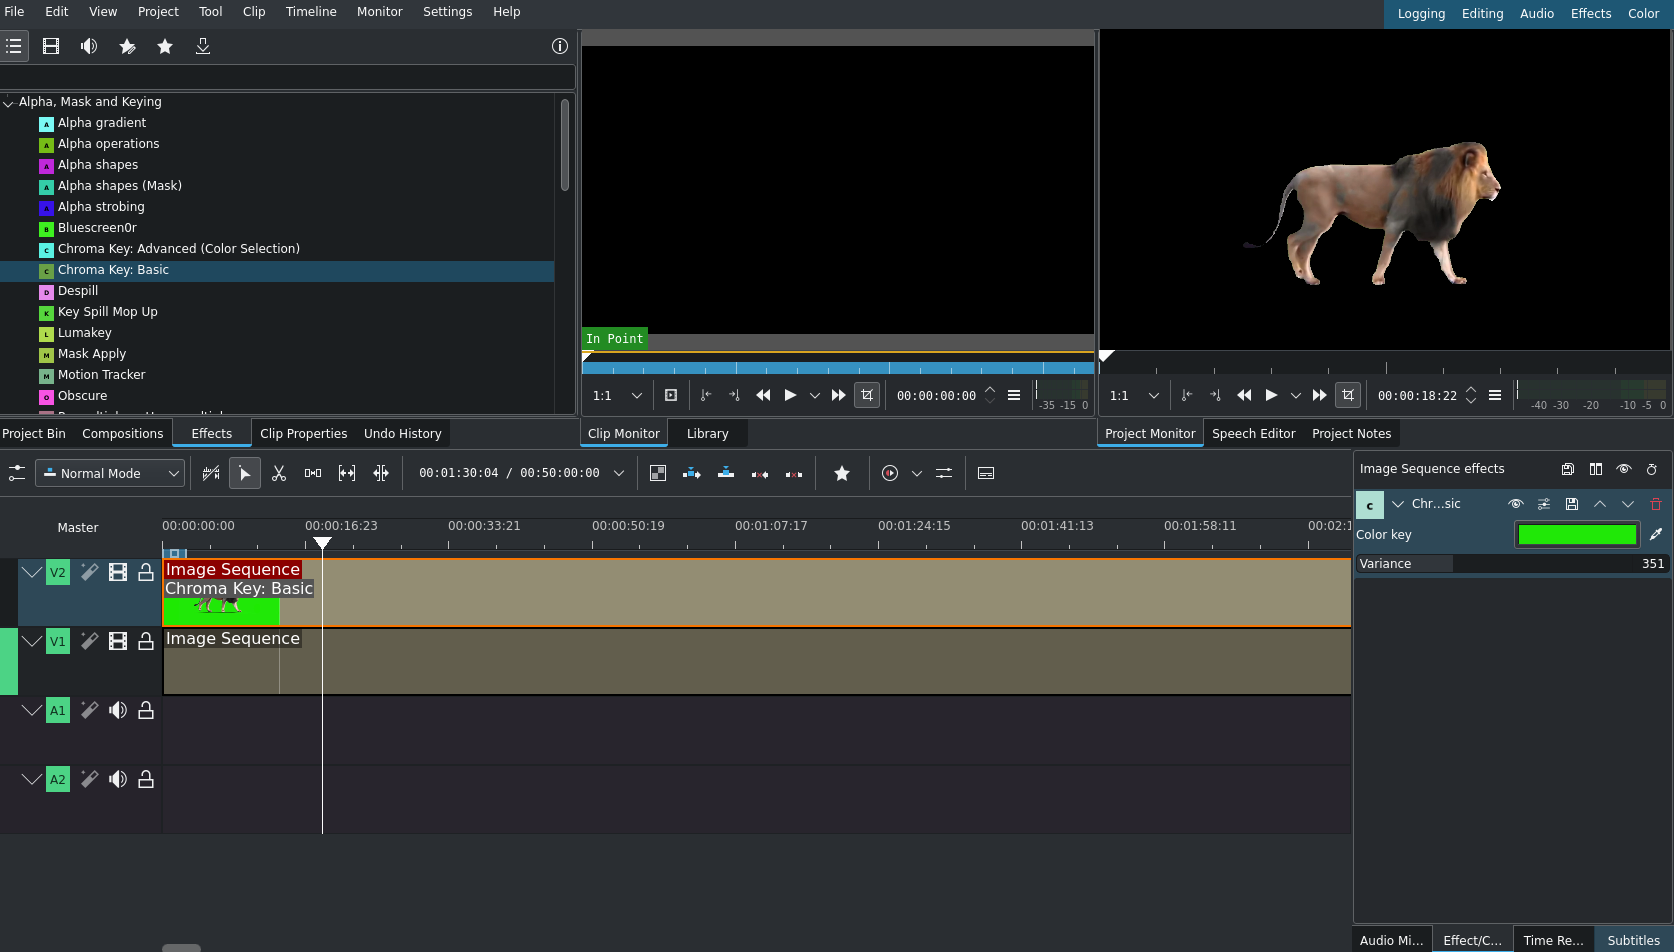Mute audio track A1
The image size is (1674, 952).
[118, 710]
